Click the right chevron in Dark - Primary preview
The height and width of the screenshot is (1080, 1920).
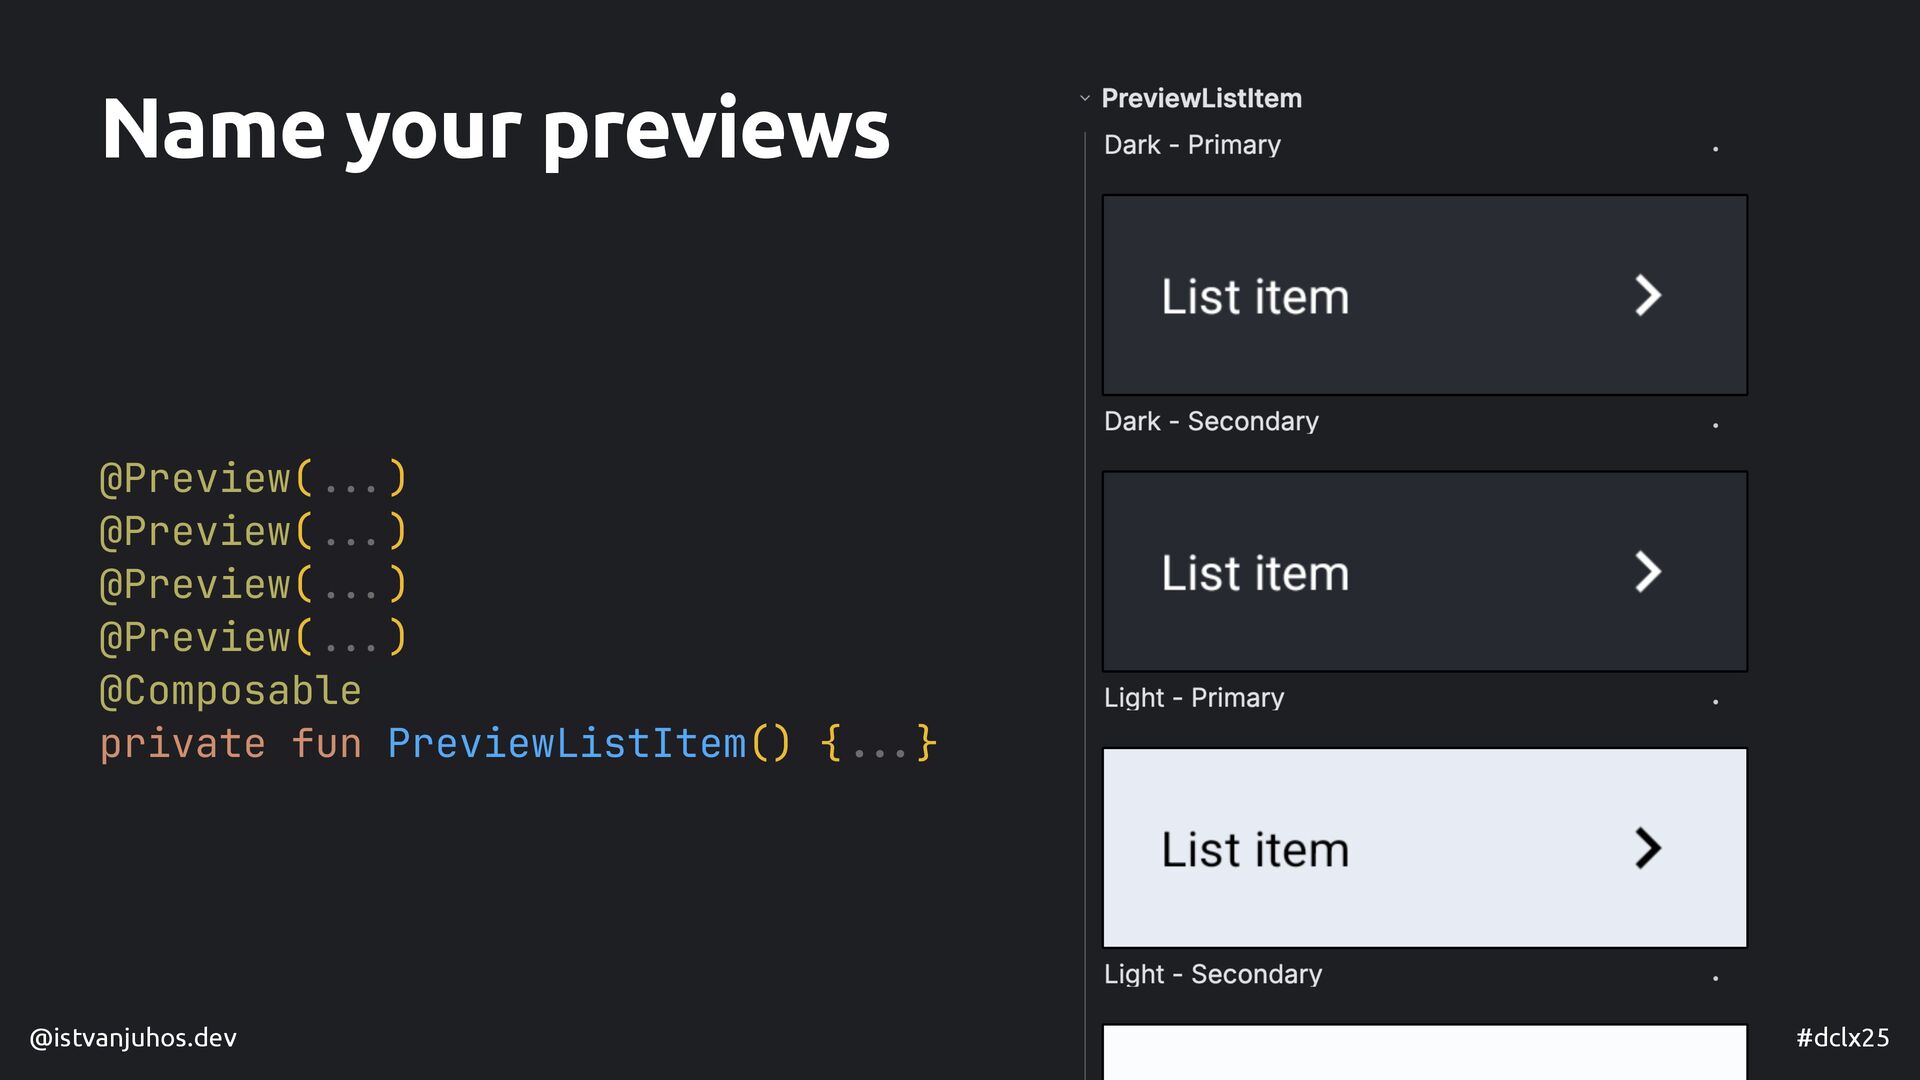click(1647, 295)
